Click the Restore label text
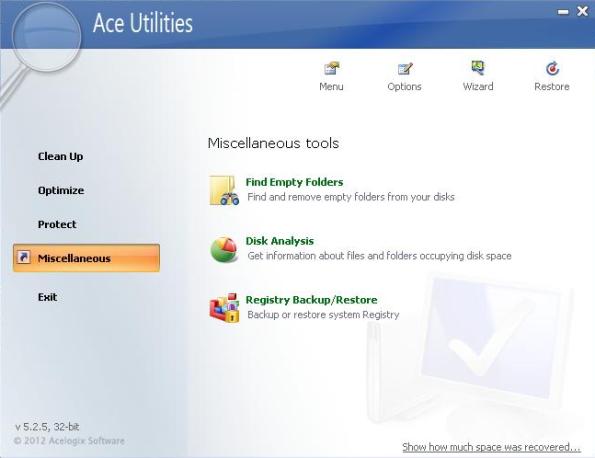 [x=552, y=87]
